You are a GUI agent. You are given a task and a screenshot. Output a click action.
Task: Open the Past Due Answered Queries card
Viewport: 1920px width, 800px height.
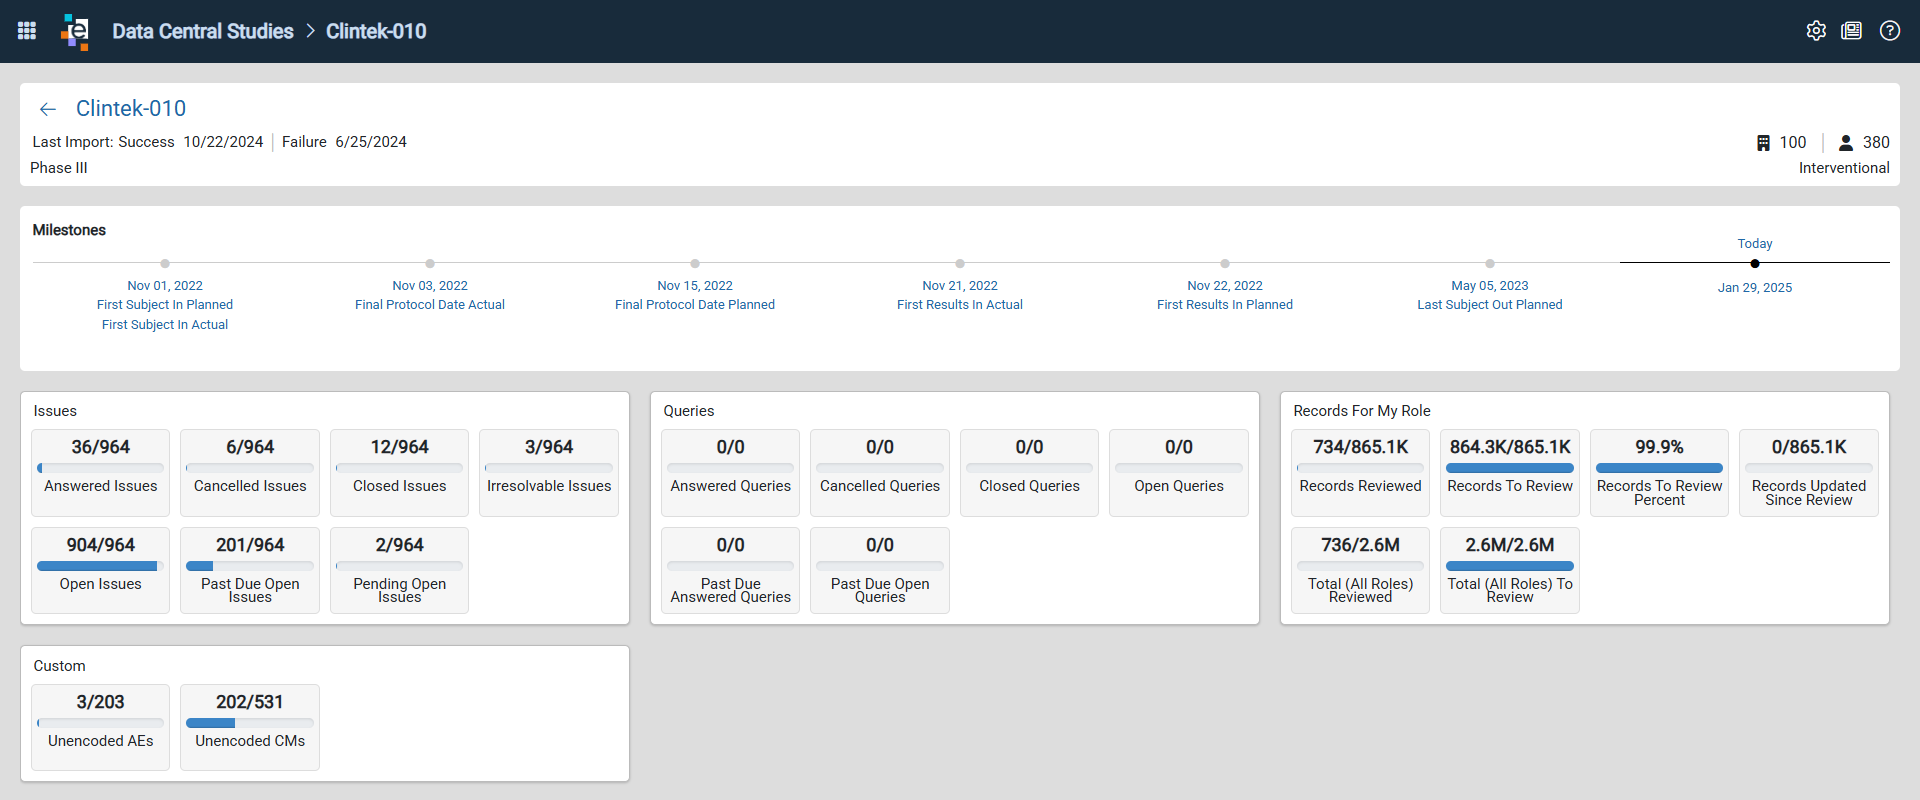pyautogui.click(x=730, y=570)
